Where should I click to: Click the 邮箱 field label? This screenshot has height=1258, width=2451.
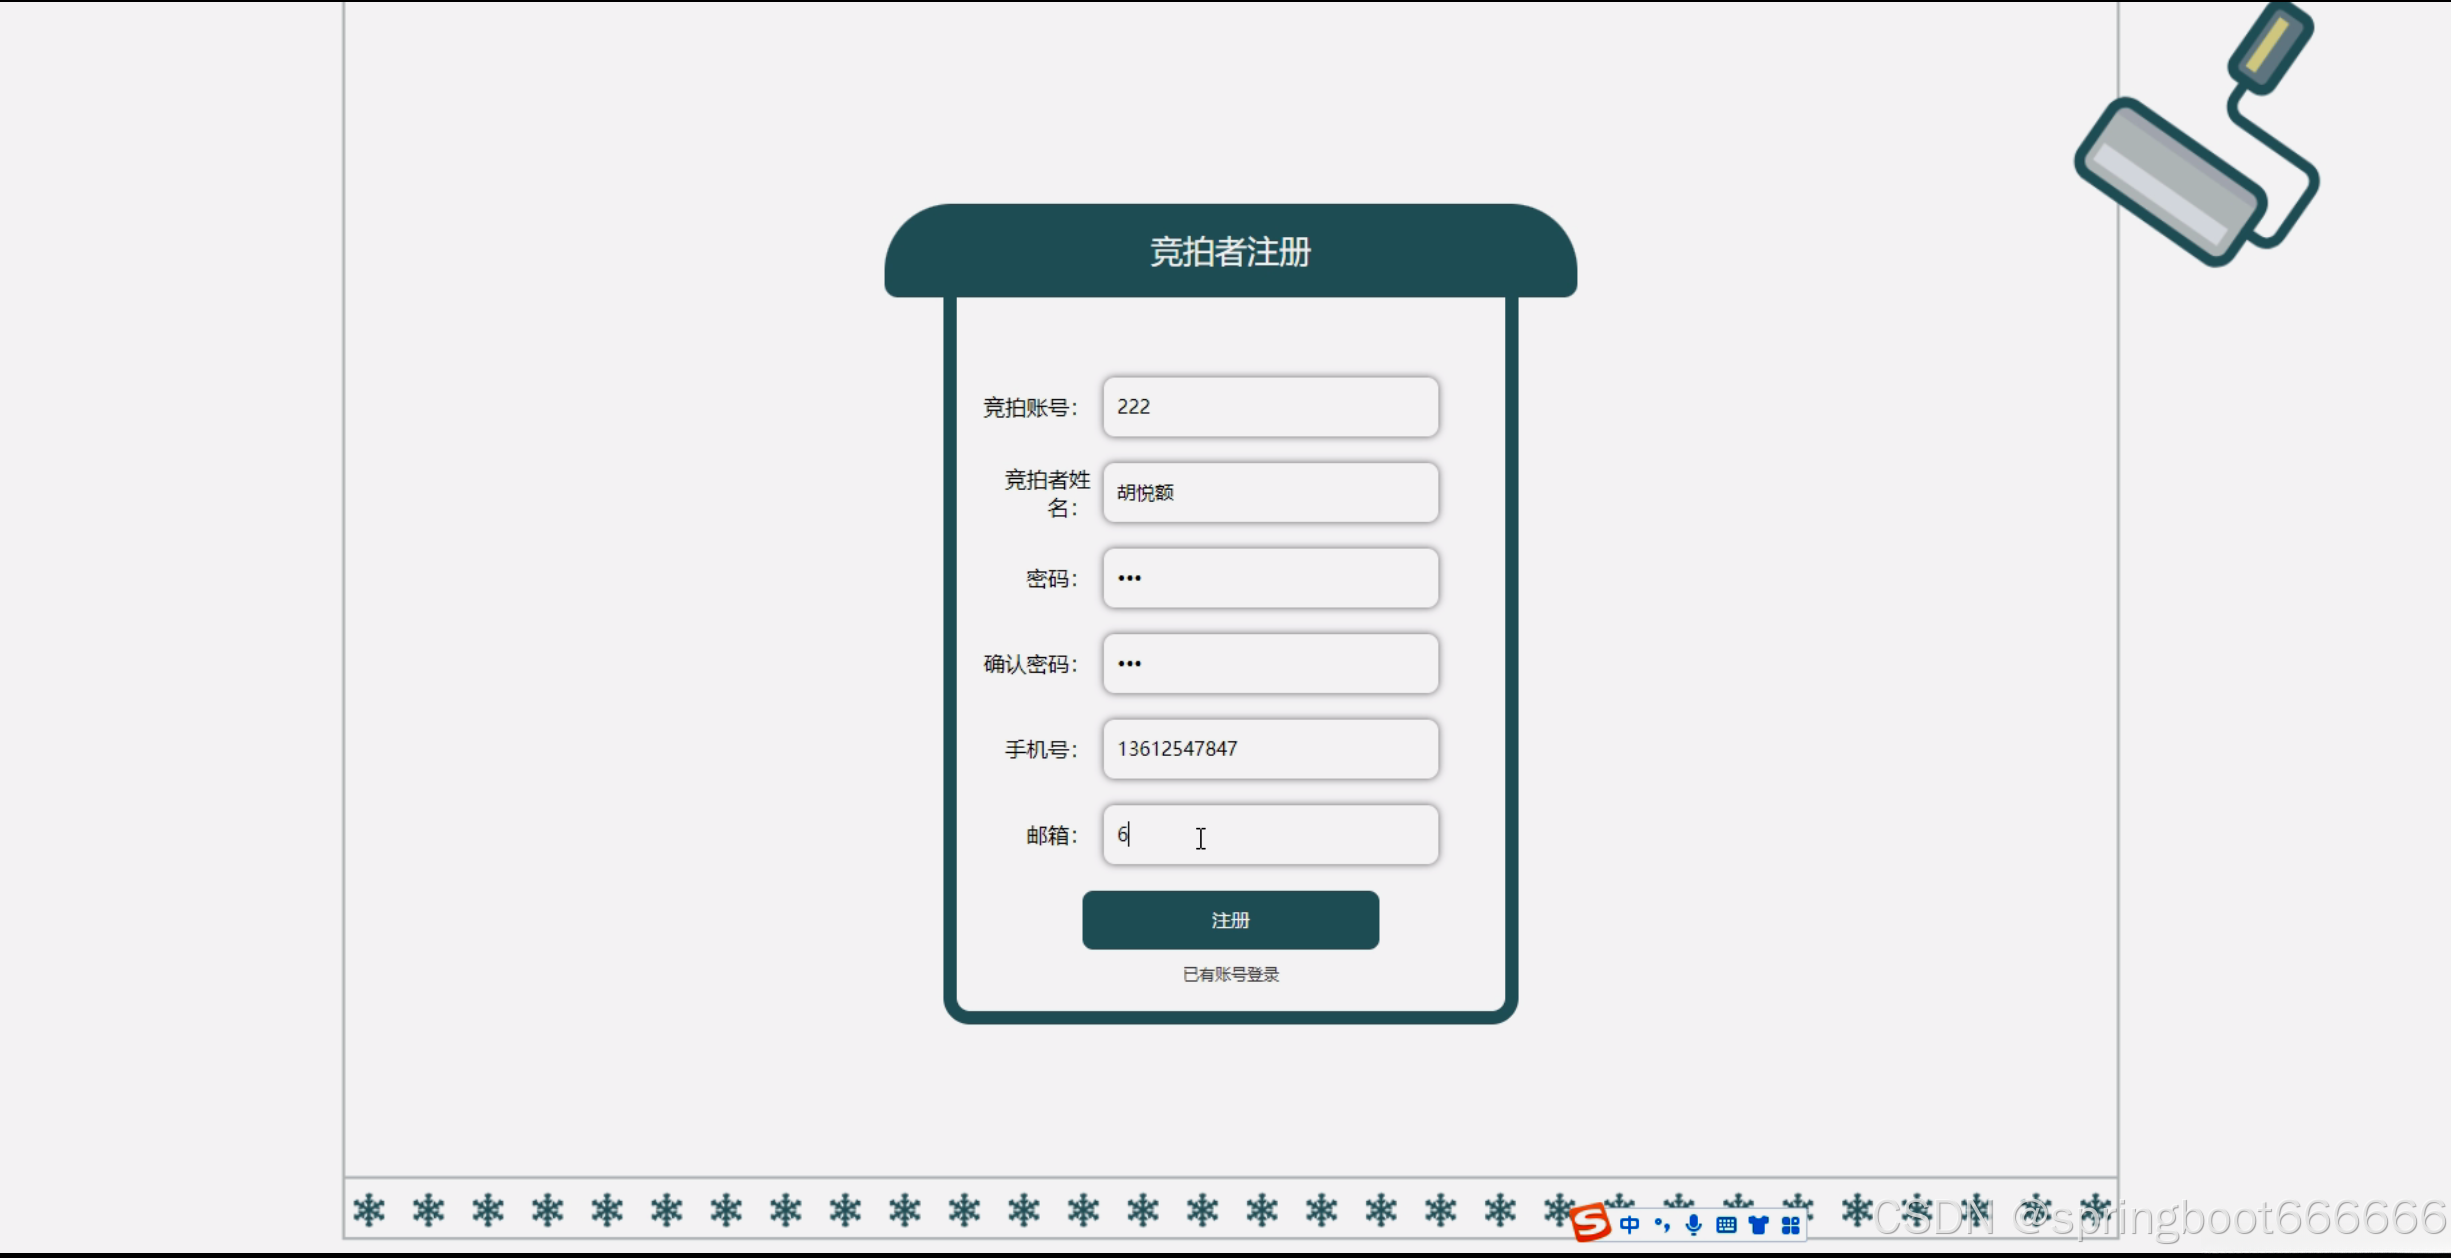pyautogui.click(x=1051, y=835)
